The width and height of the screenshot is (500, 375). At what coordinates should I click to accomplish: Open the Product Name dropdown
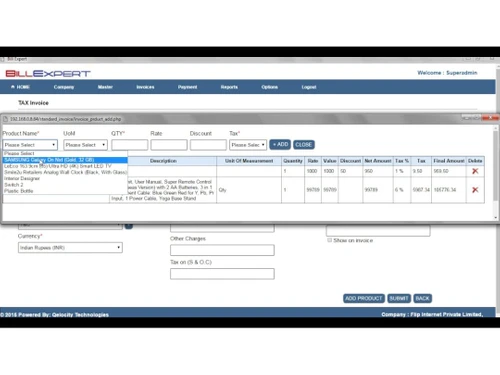(30, 145)
